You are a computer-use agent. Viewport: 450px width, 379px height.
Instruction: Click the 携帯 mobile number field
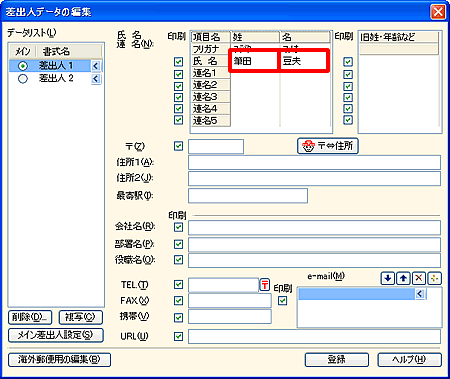230,316
